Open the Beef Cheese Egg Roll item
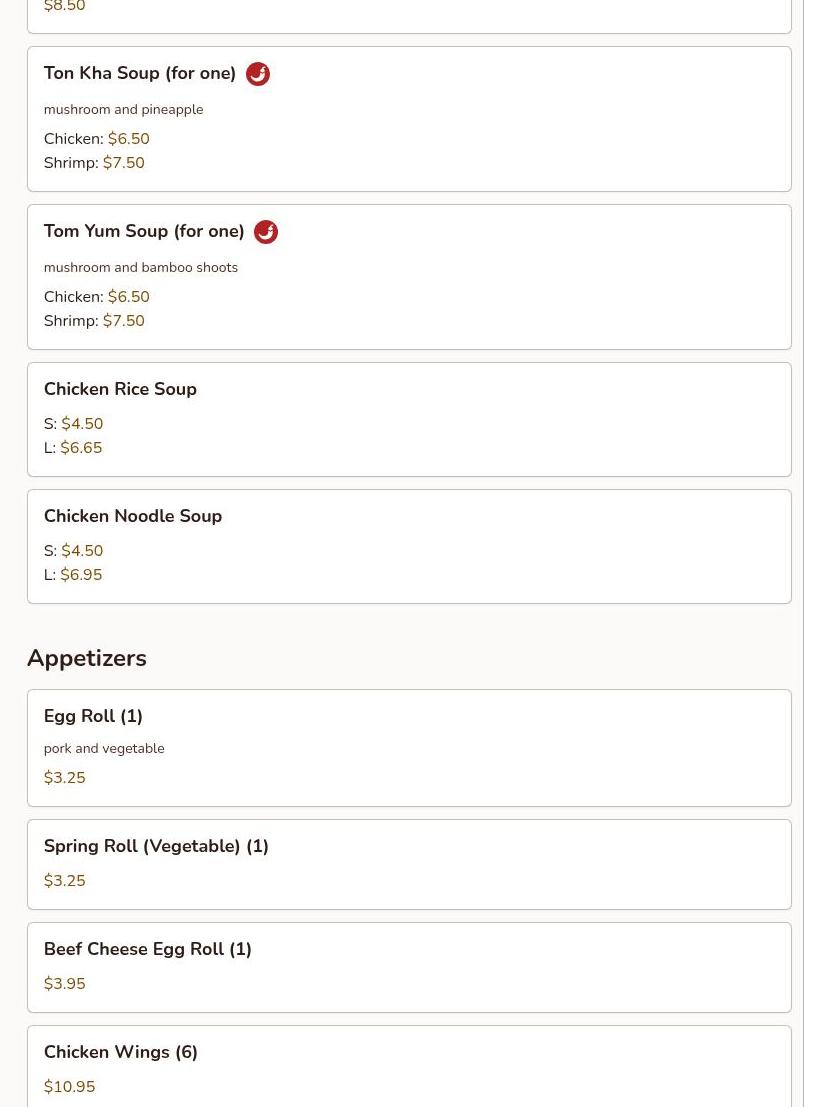 [148, 950]
